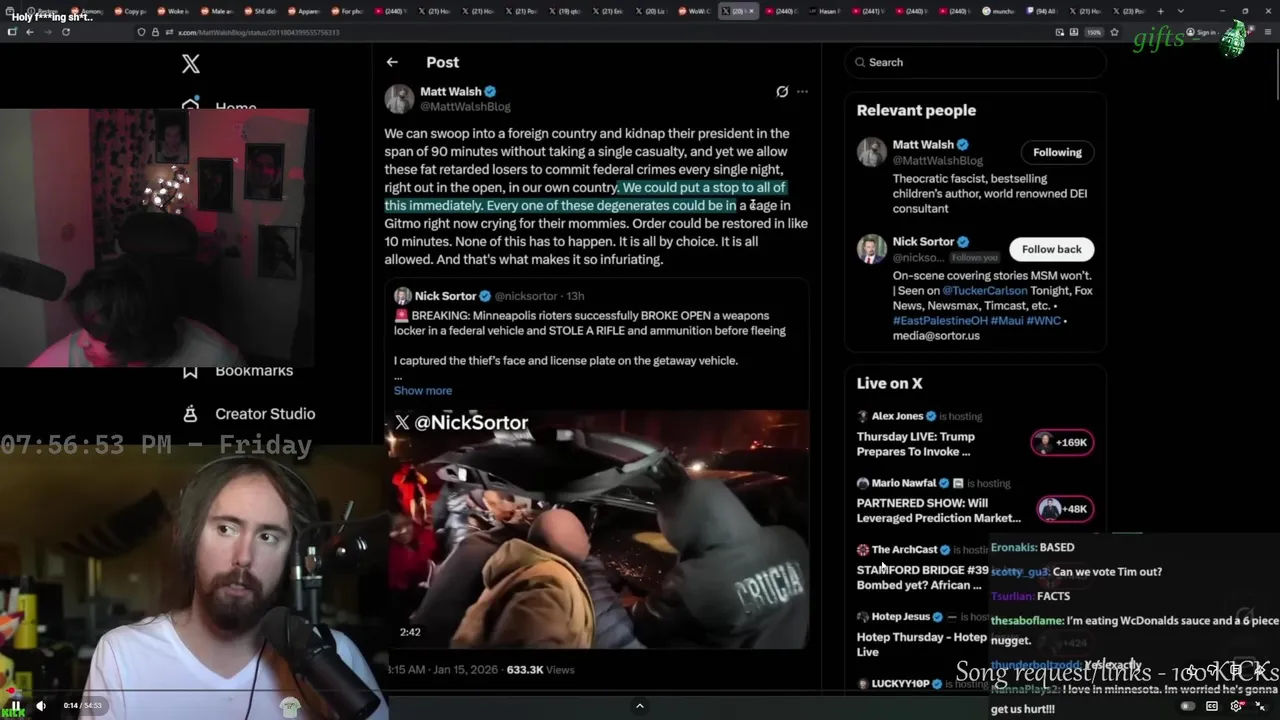This screenshot has width=1280, height=720.
Task: Switch to the munchu browser tab
Action: [998, 11]
